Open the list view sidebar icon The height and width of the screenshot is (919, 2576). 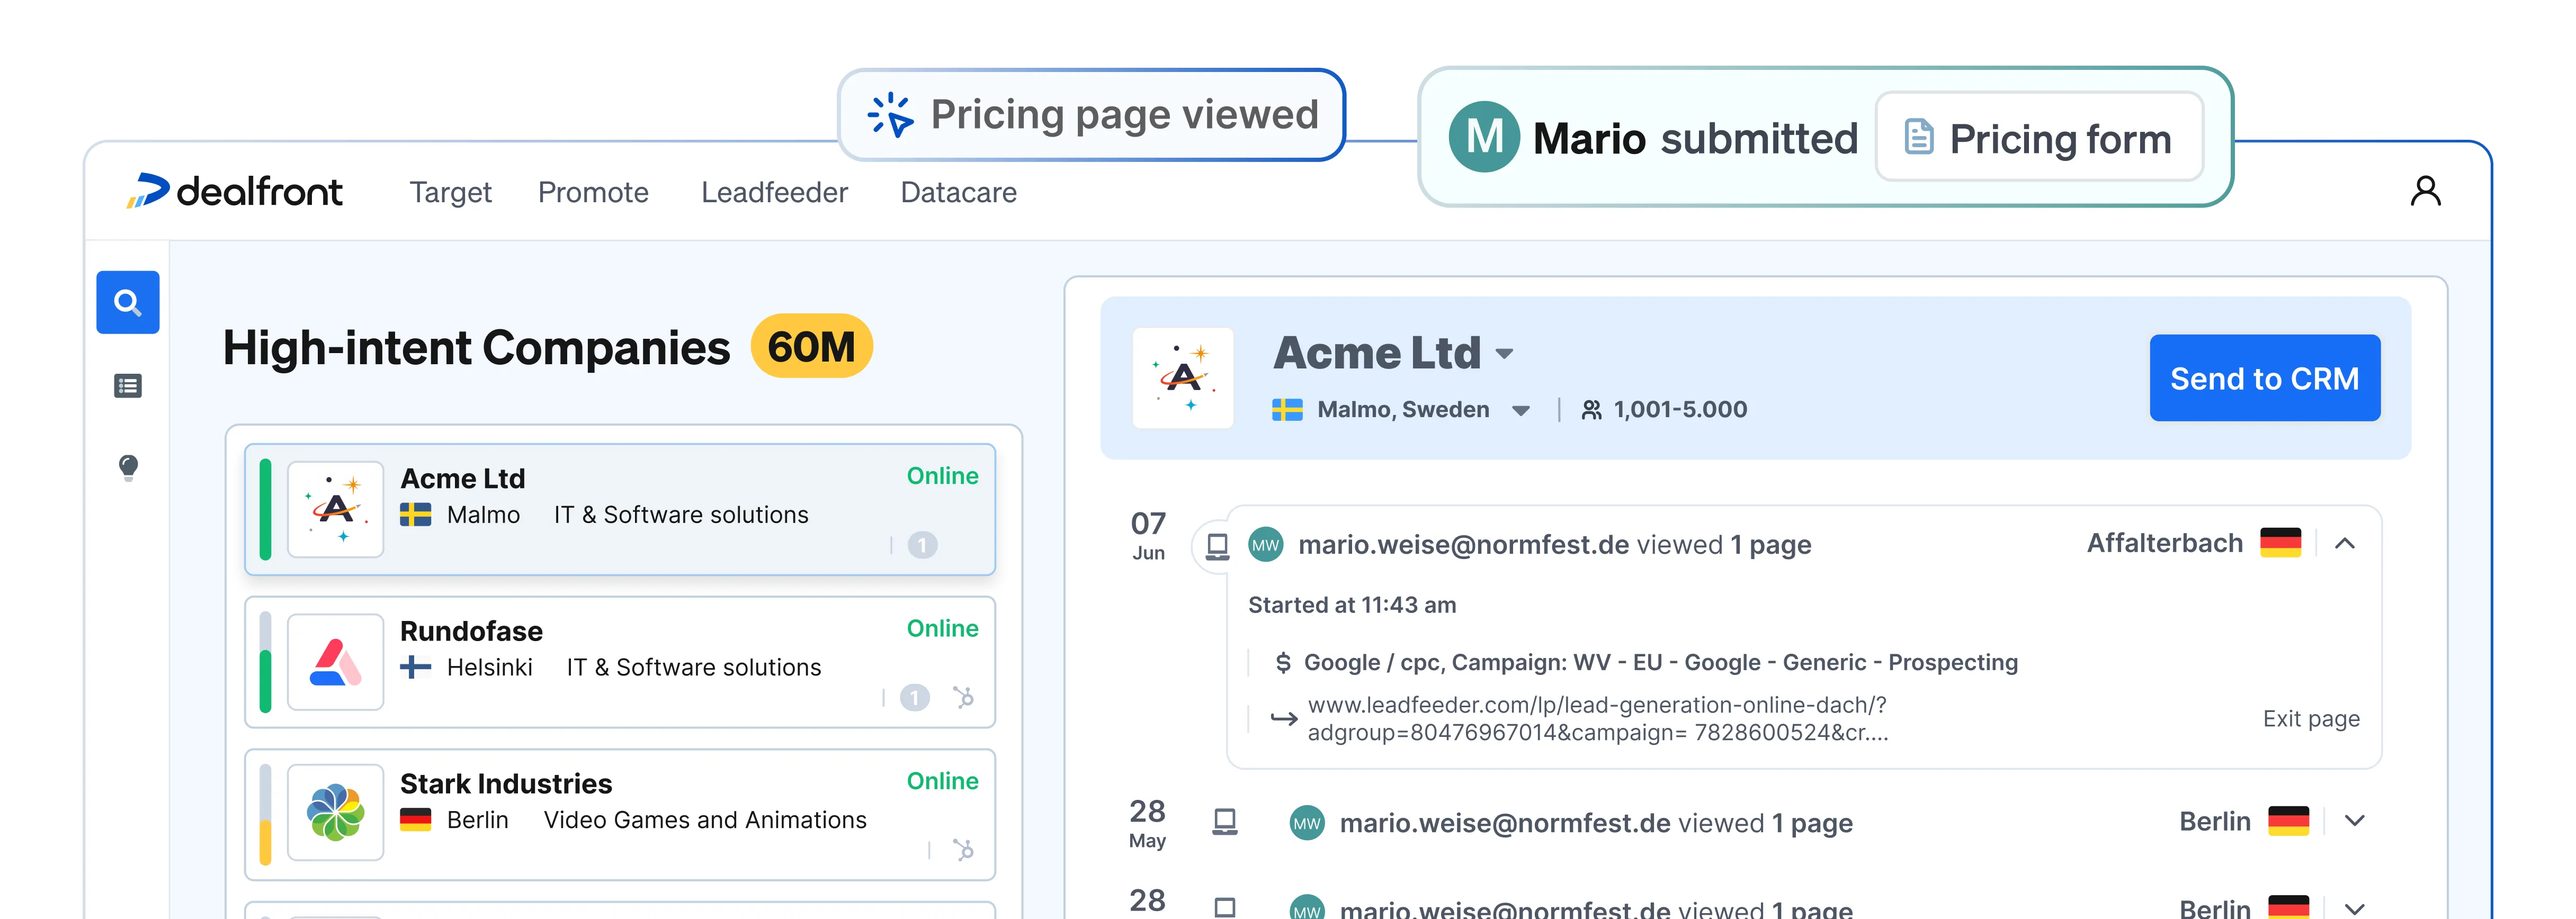click(x=128, y=386)
